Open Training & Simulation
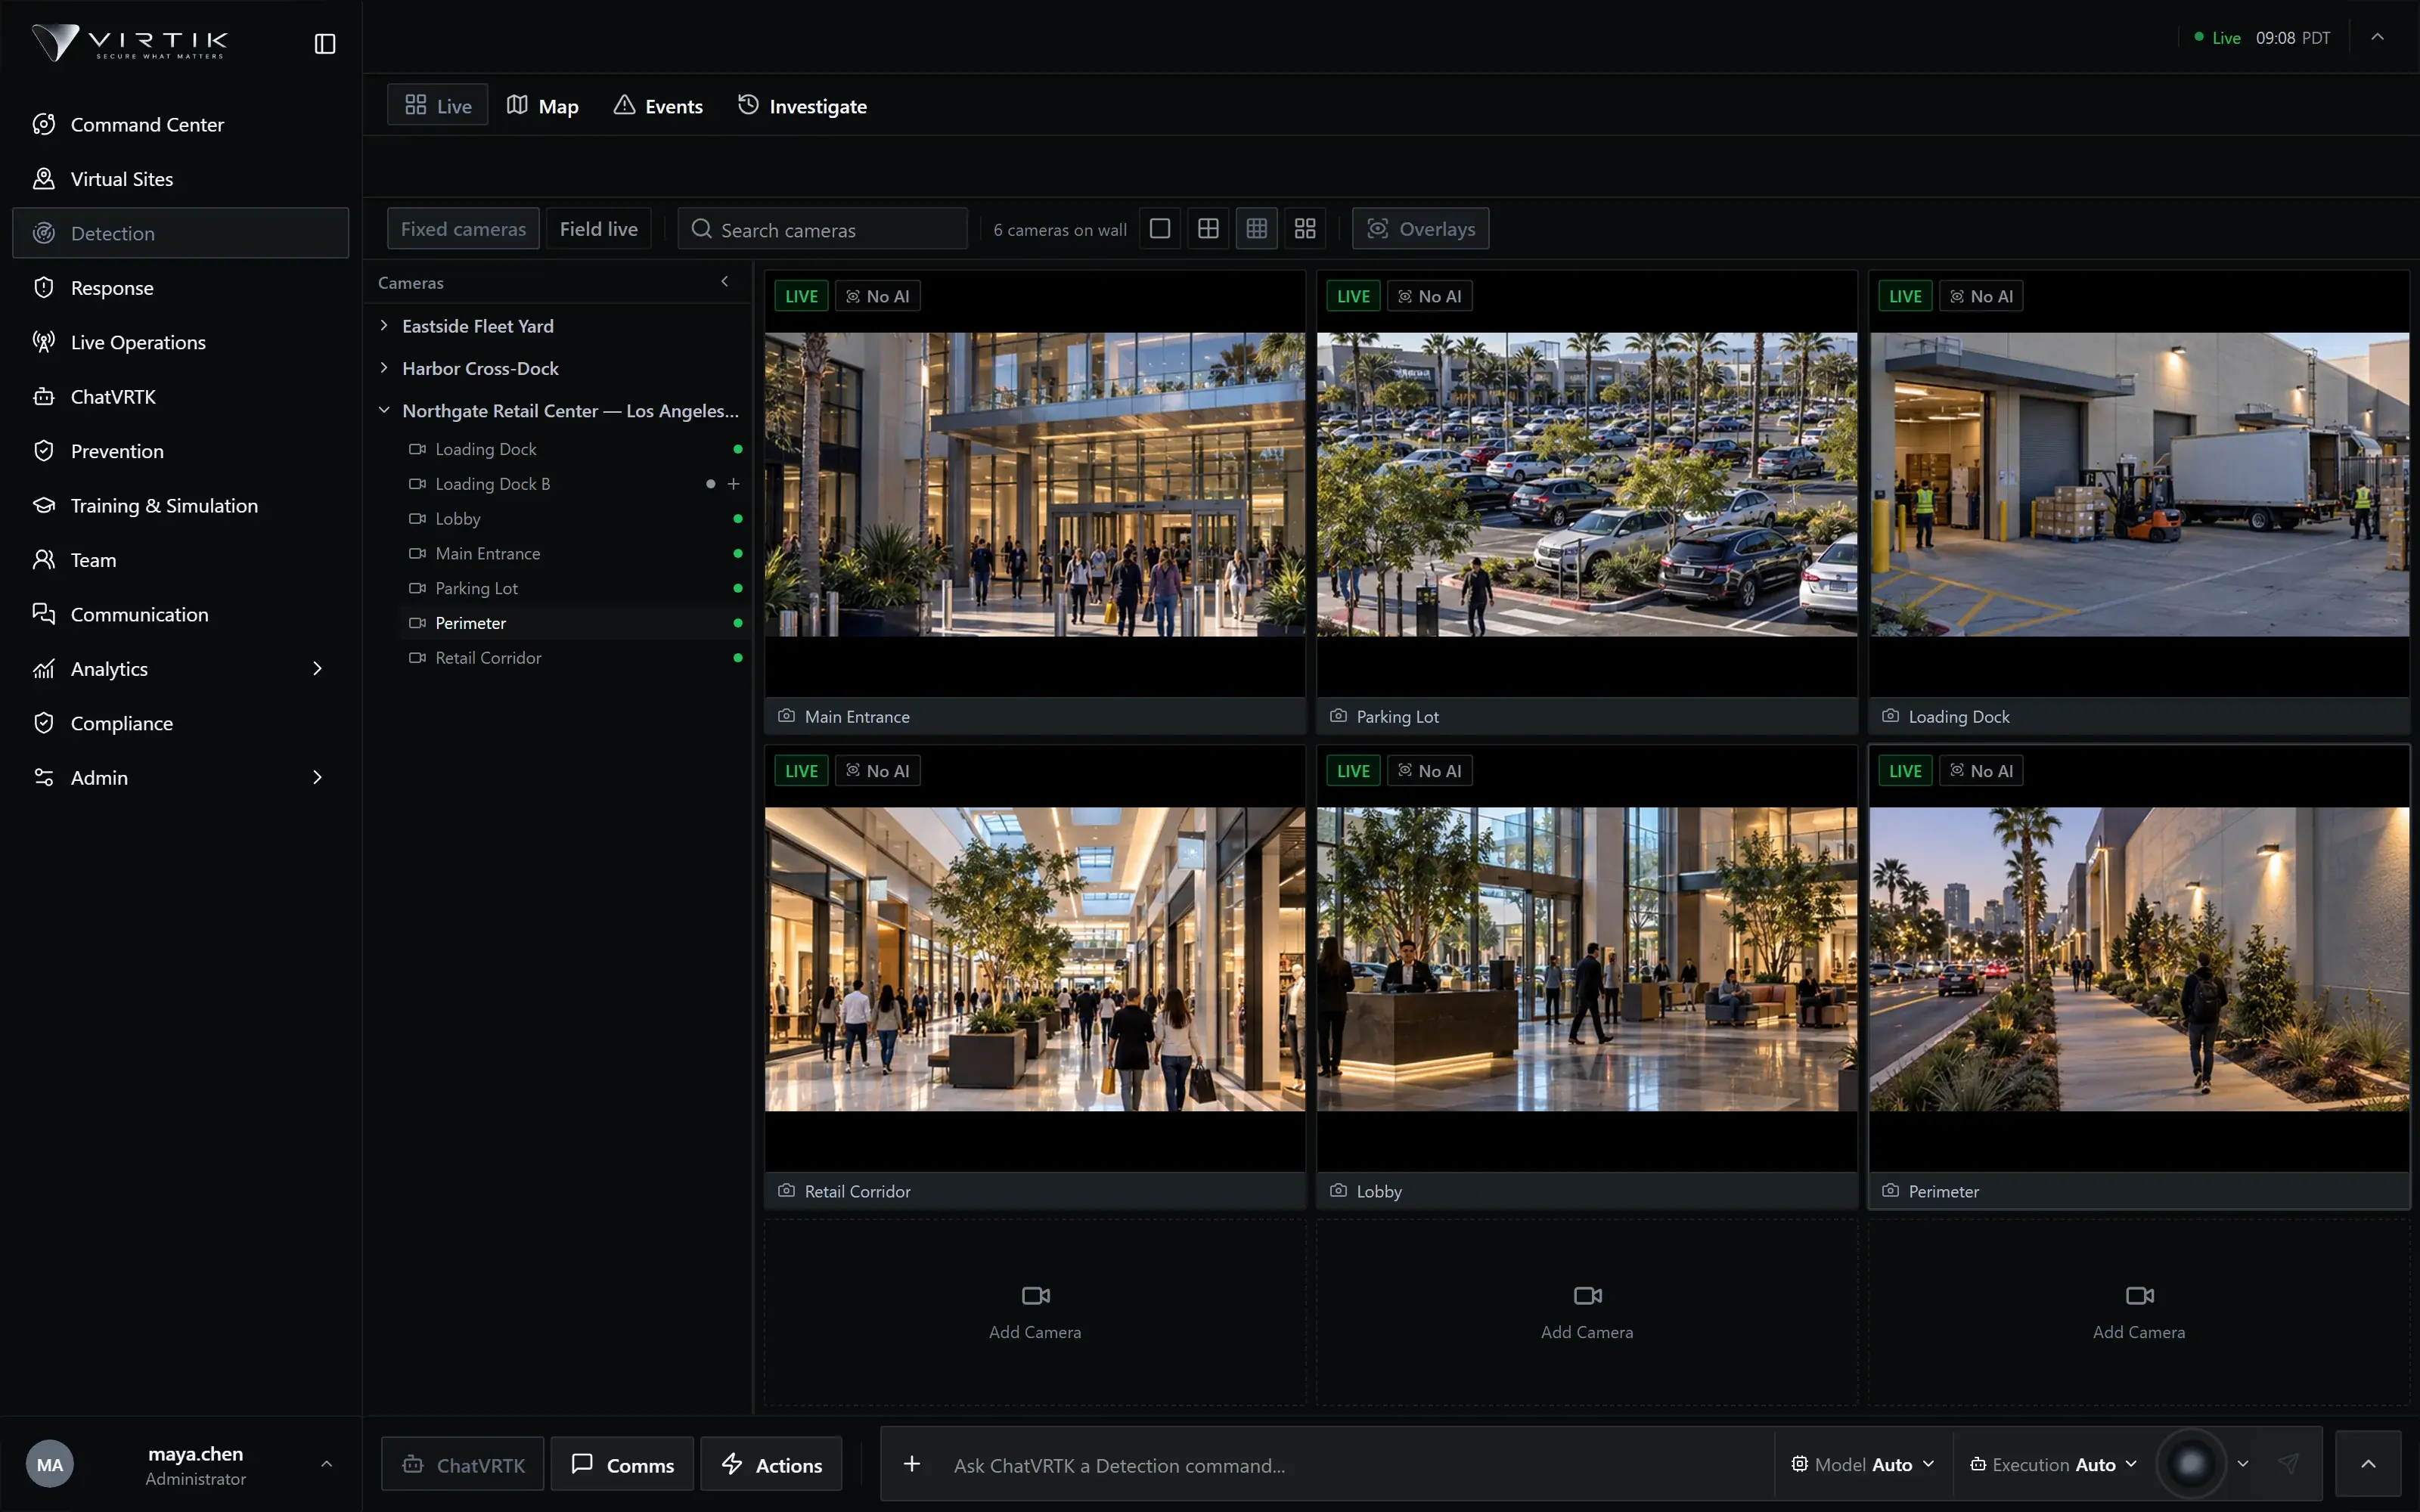The height and width of the screenshot is (1512, 2420). tap(180, 505)
